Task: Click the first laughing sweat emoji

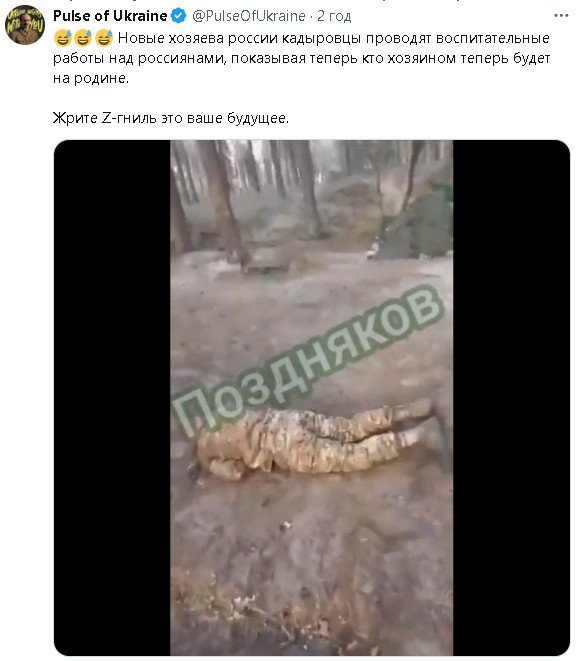Action: (62, 38)
